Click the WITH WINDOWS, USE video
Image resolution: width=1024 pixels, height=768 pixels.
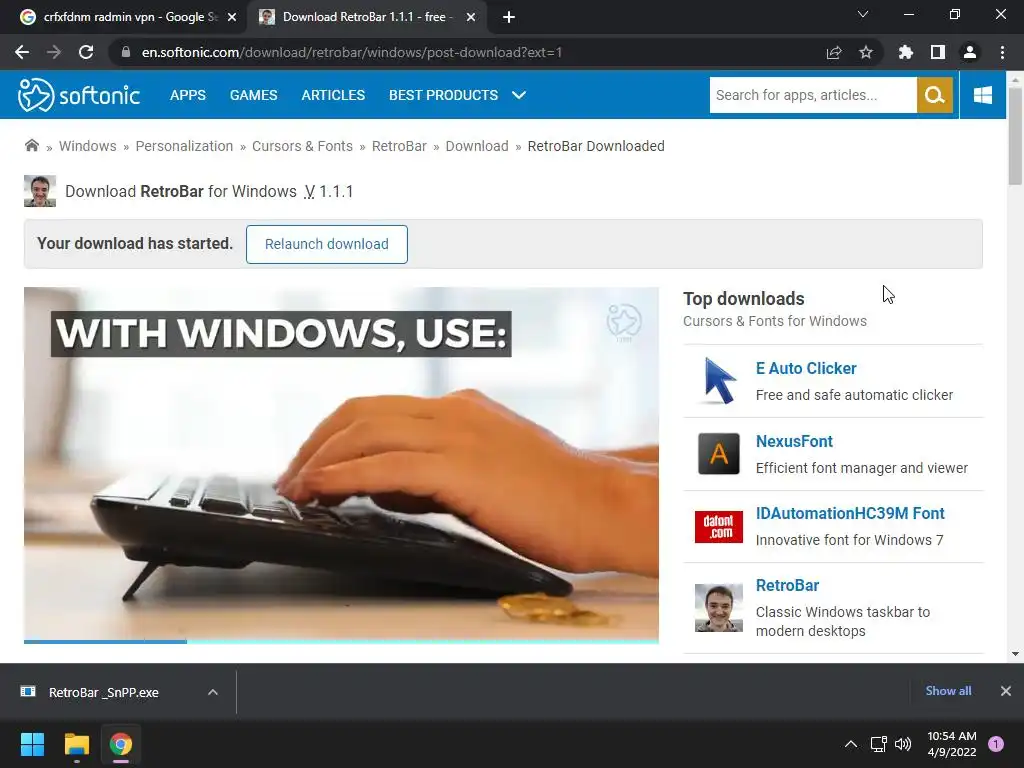(x=341, y=464)
